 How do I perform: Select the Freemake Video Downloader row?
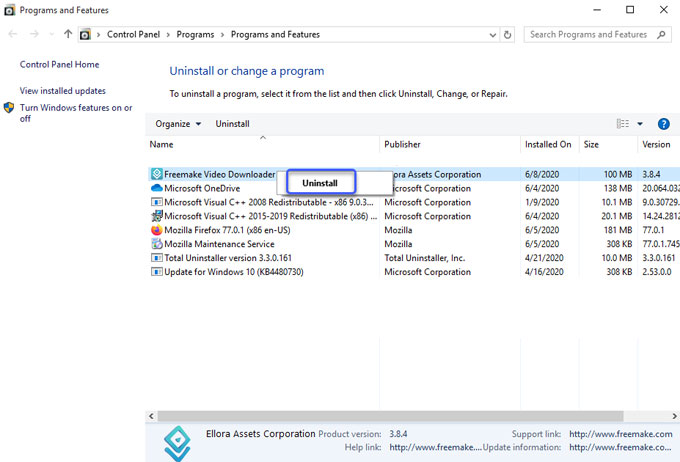click(414, 174)
